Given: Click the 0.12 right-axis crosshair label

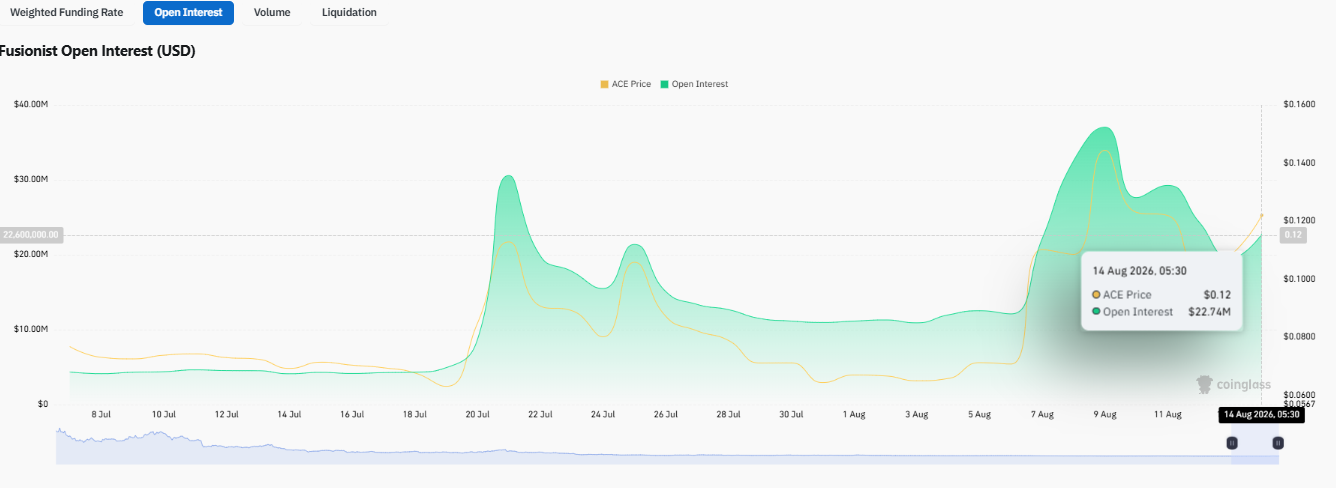Looking at the screenshot, I should 1293,235.
